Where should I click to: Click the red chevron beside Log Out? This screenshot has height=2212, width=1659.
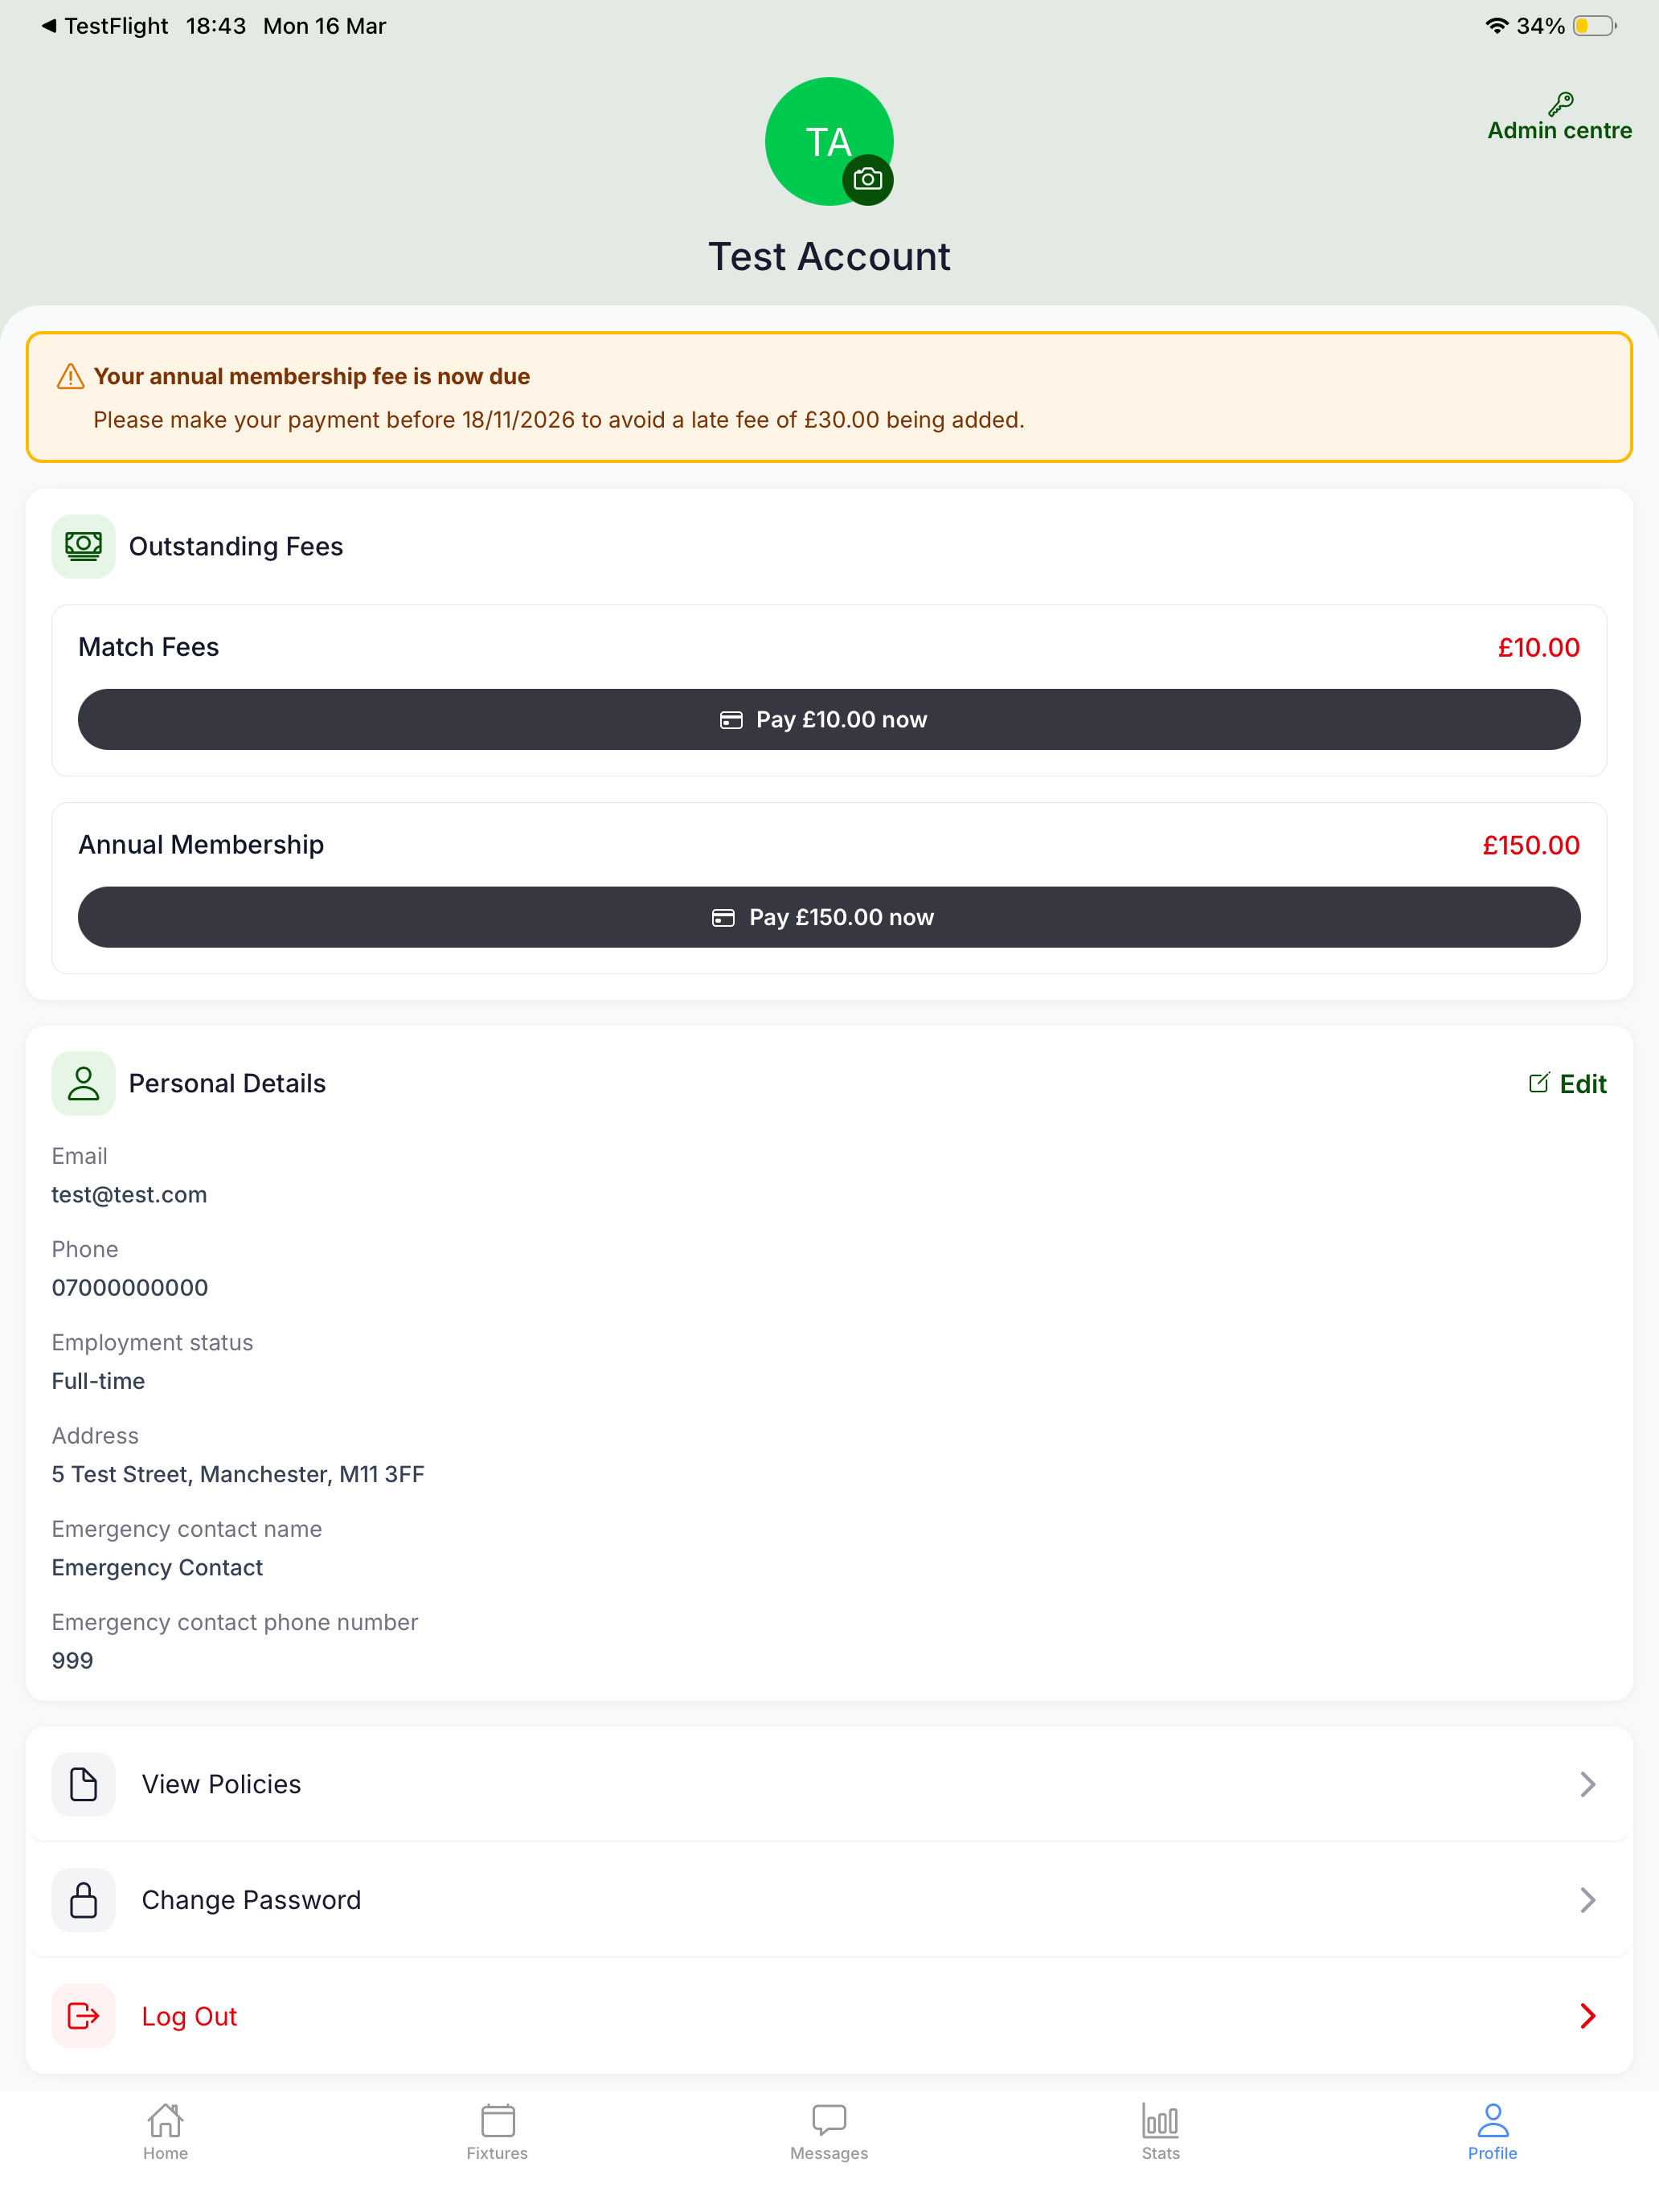click(x=1587, y=2016)
